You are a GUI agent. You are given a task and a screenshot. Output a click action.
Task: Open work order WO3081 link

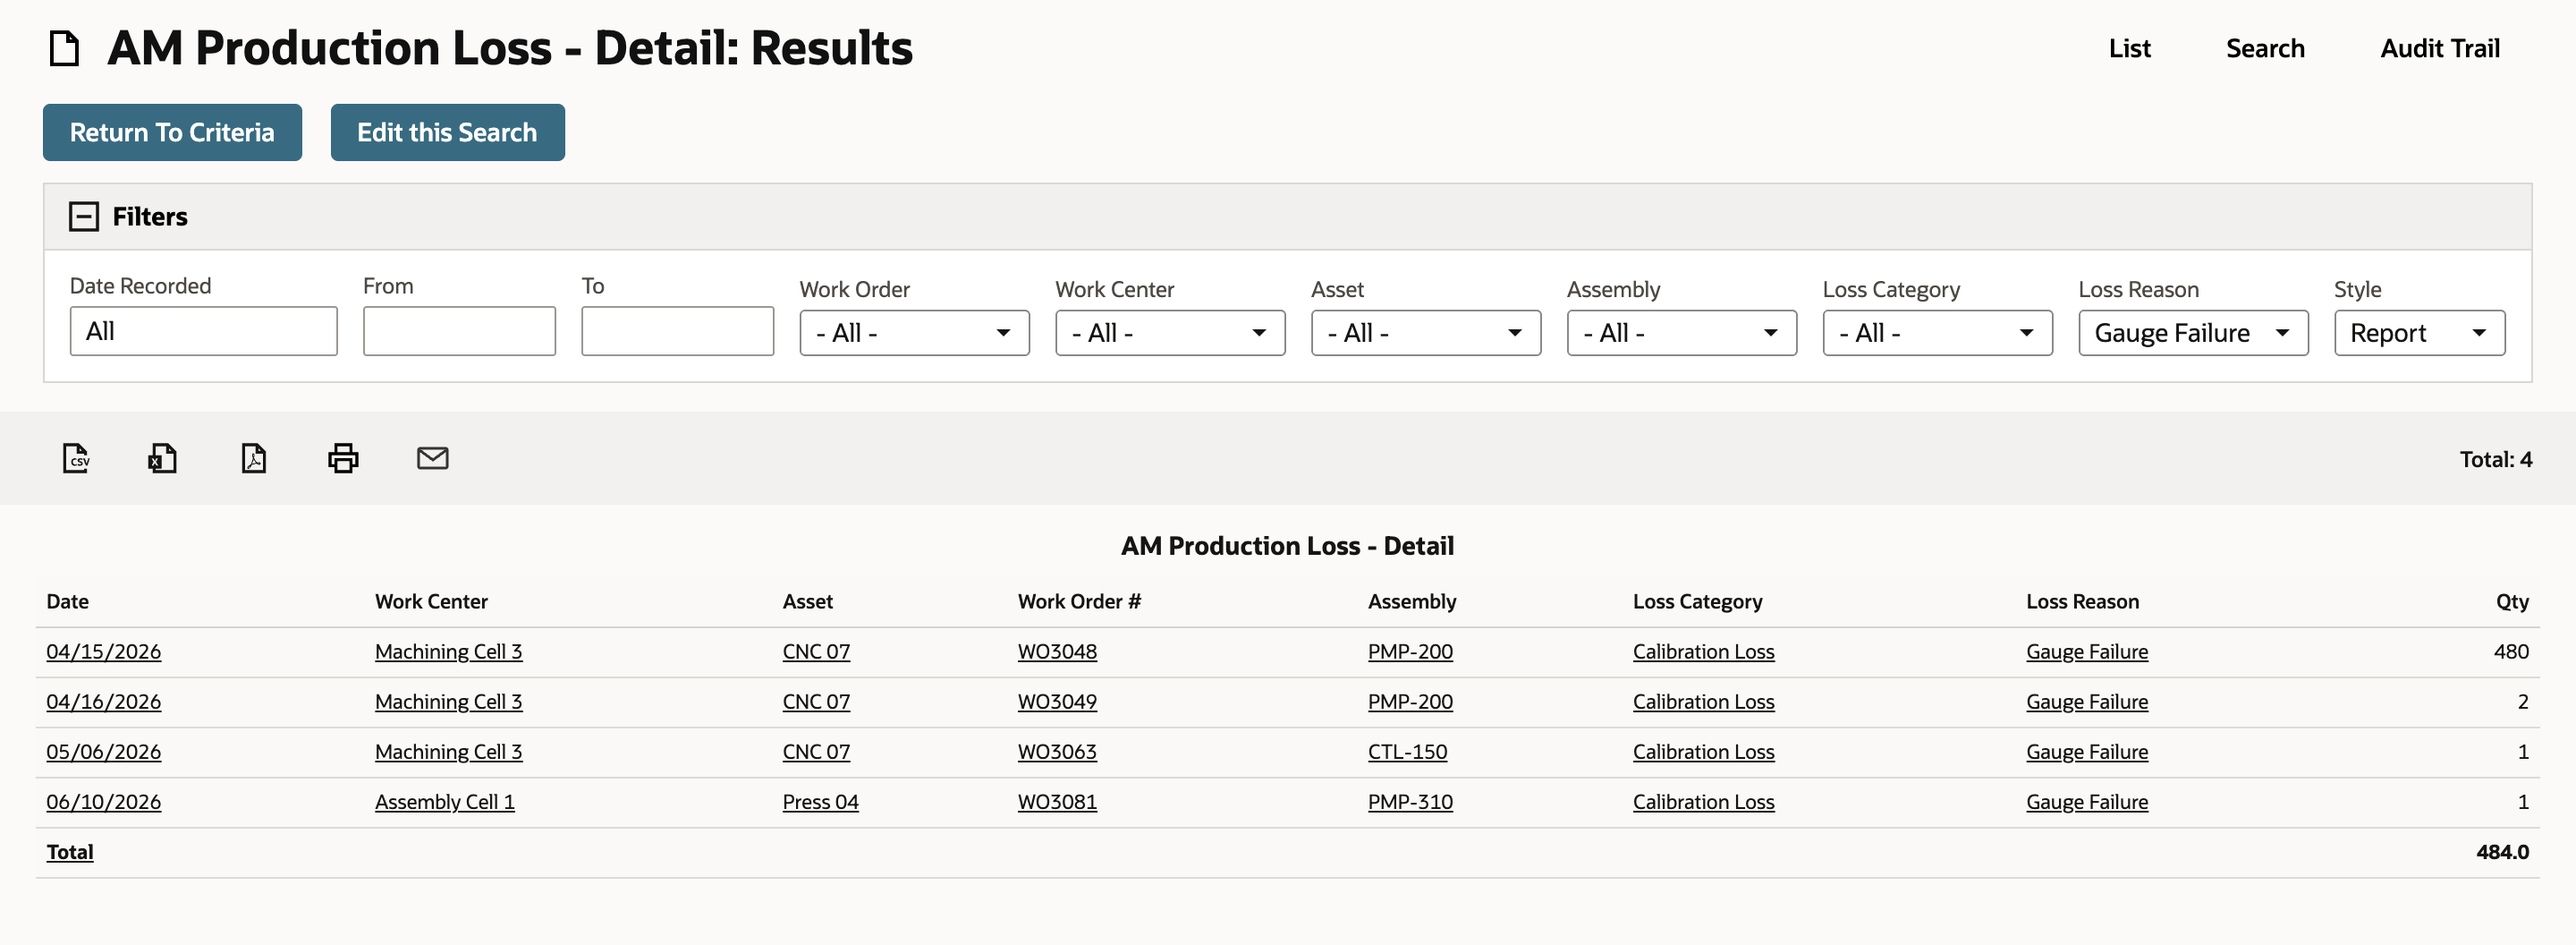coord(1057,802)
